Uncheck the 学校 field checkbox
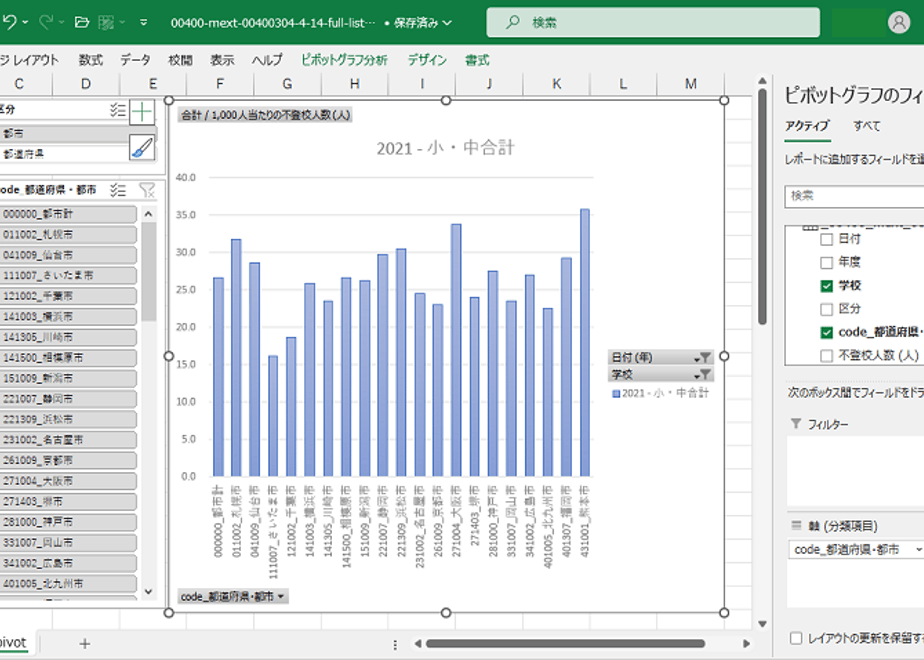The image size is (924, 660). click(826, 286)
